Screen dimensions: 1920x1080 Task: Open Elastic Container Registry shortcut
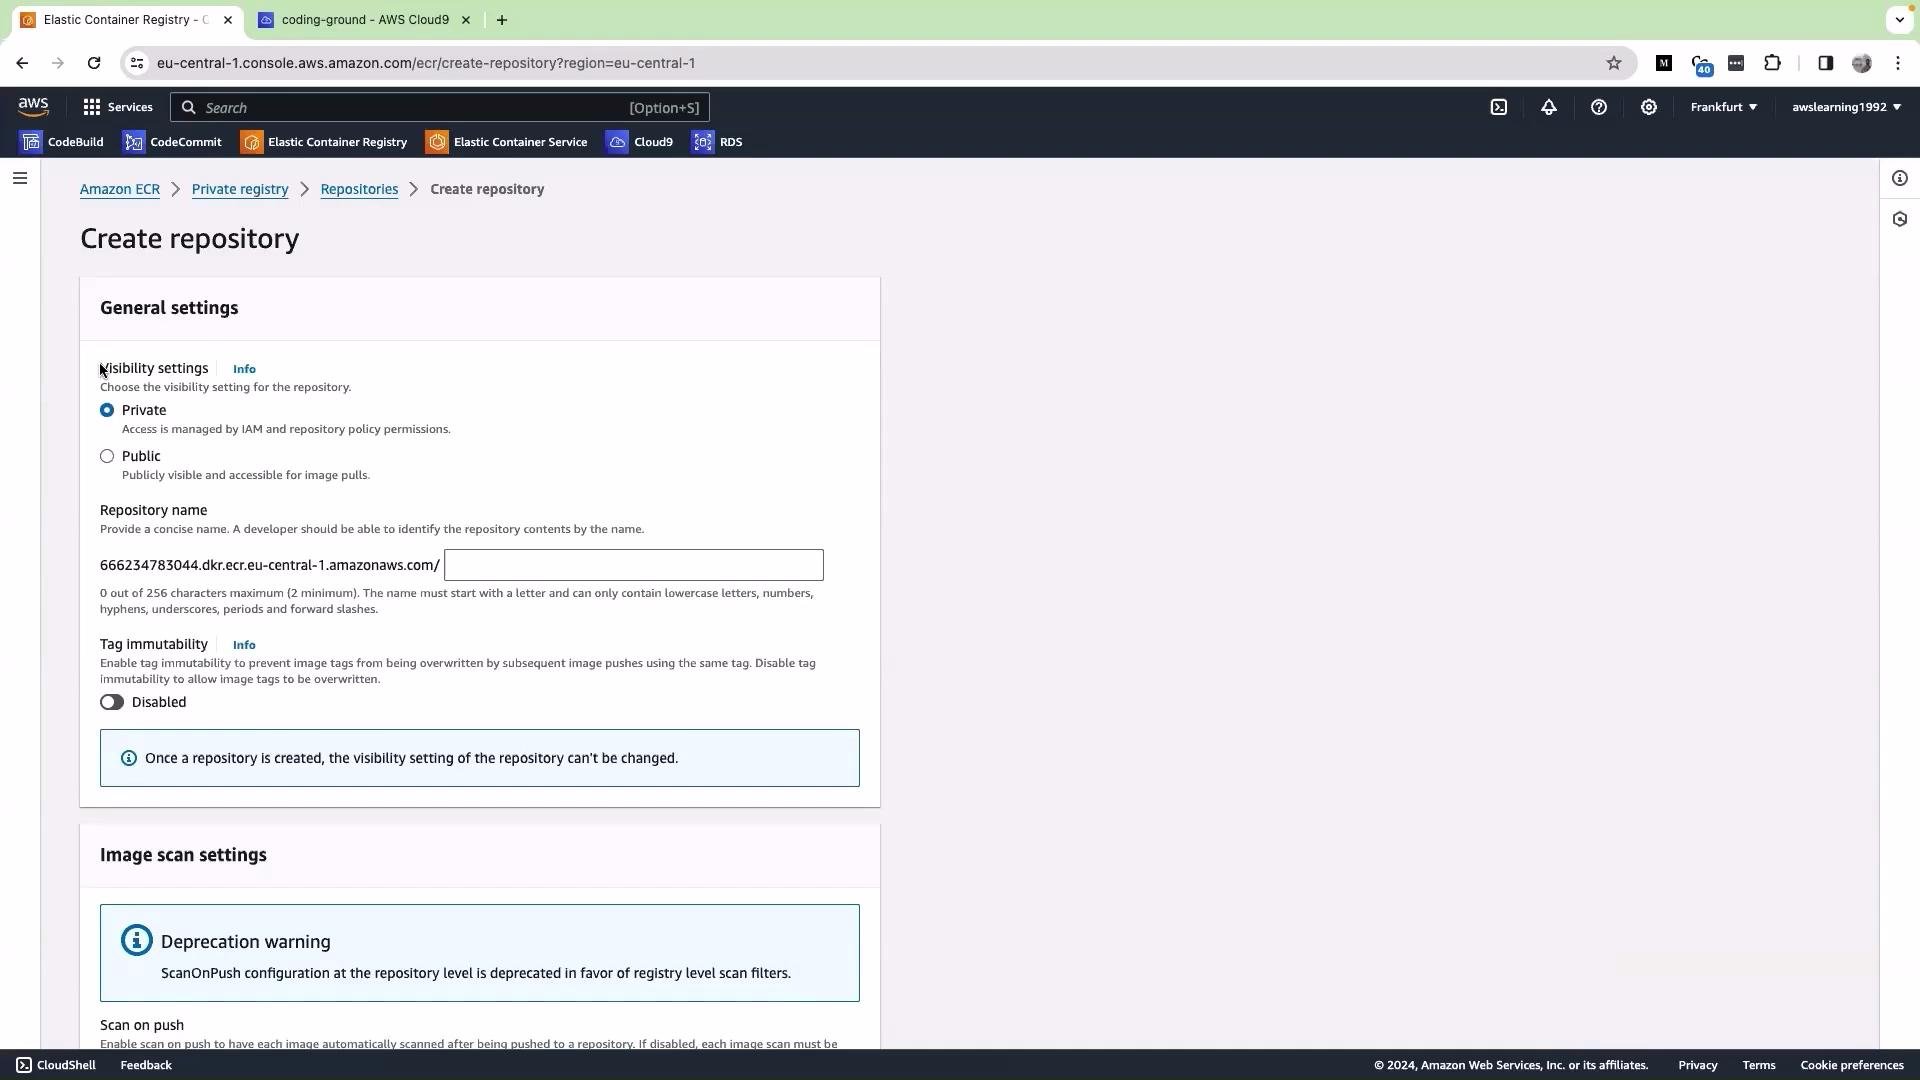[x=324, y=142]
